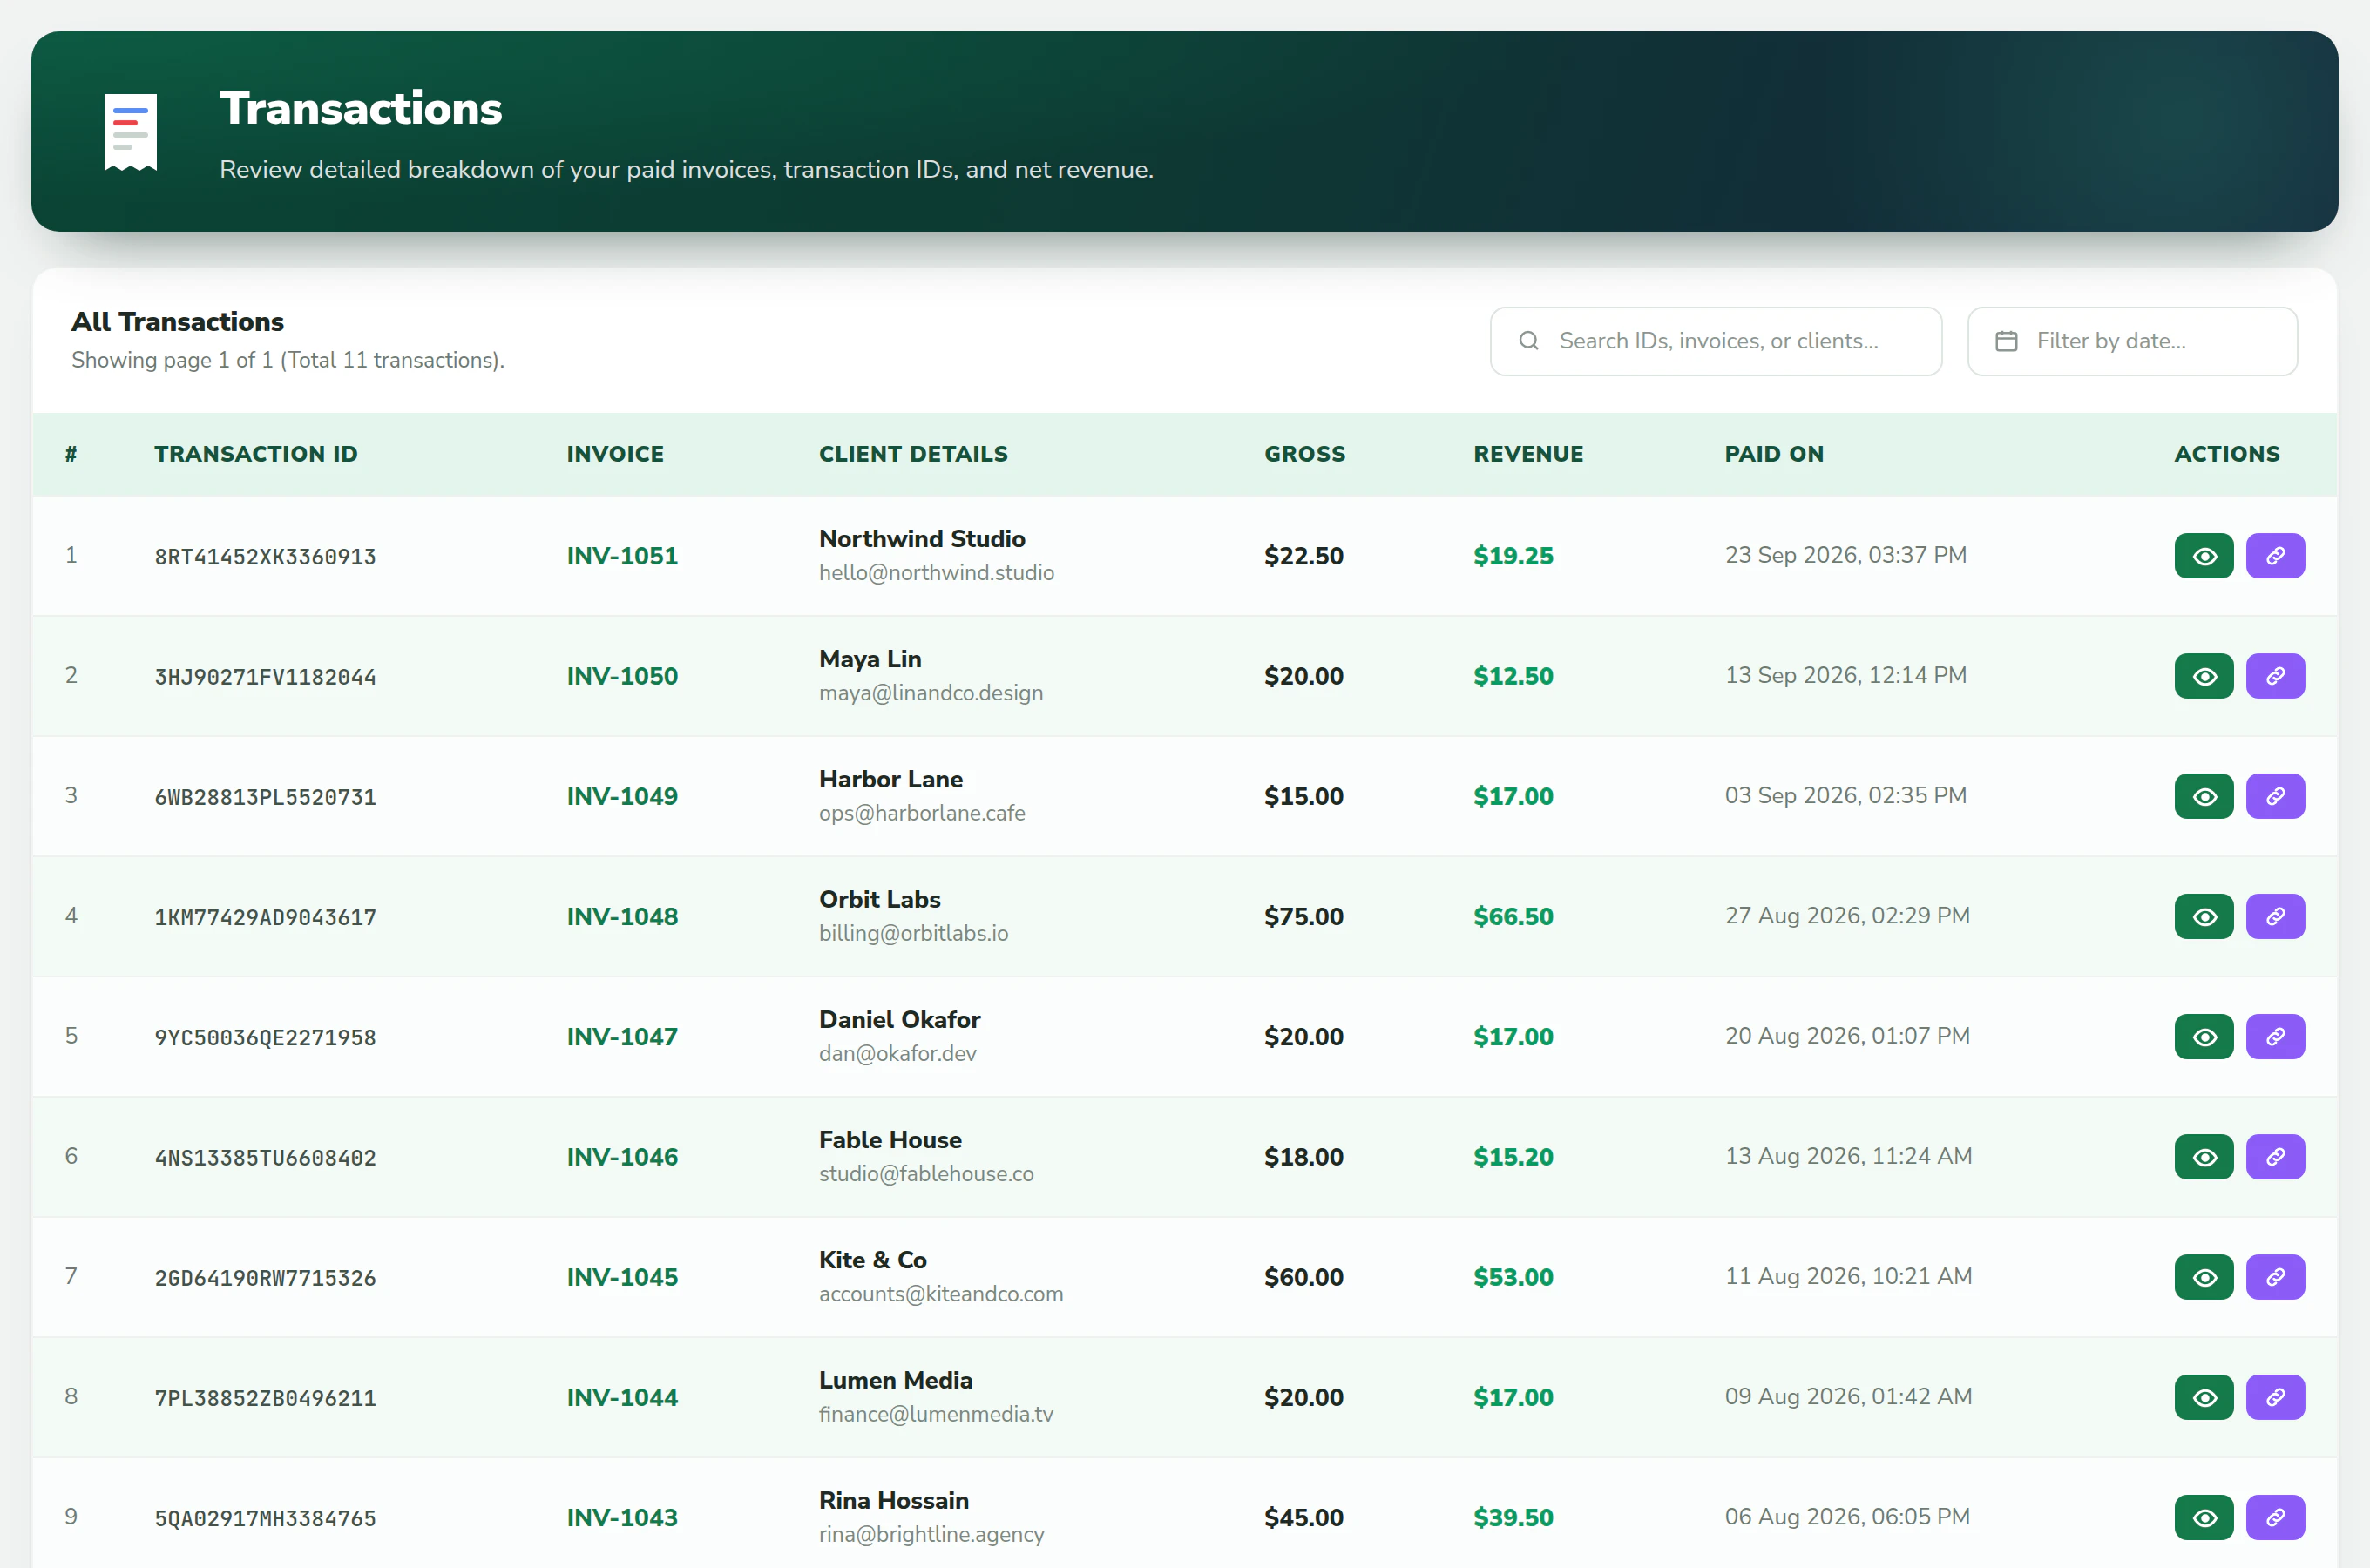Click link icon on INV-1045 row

[x=2275, y=1277]
